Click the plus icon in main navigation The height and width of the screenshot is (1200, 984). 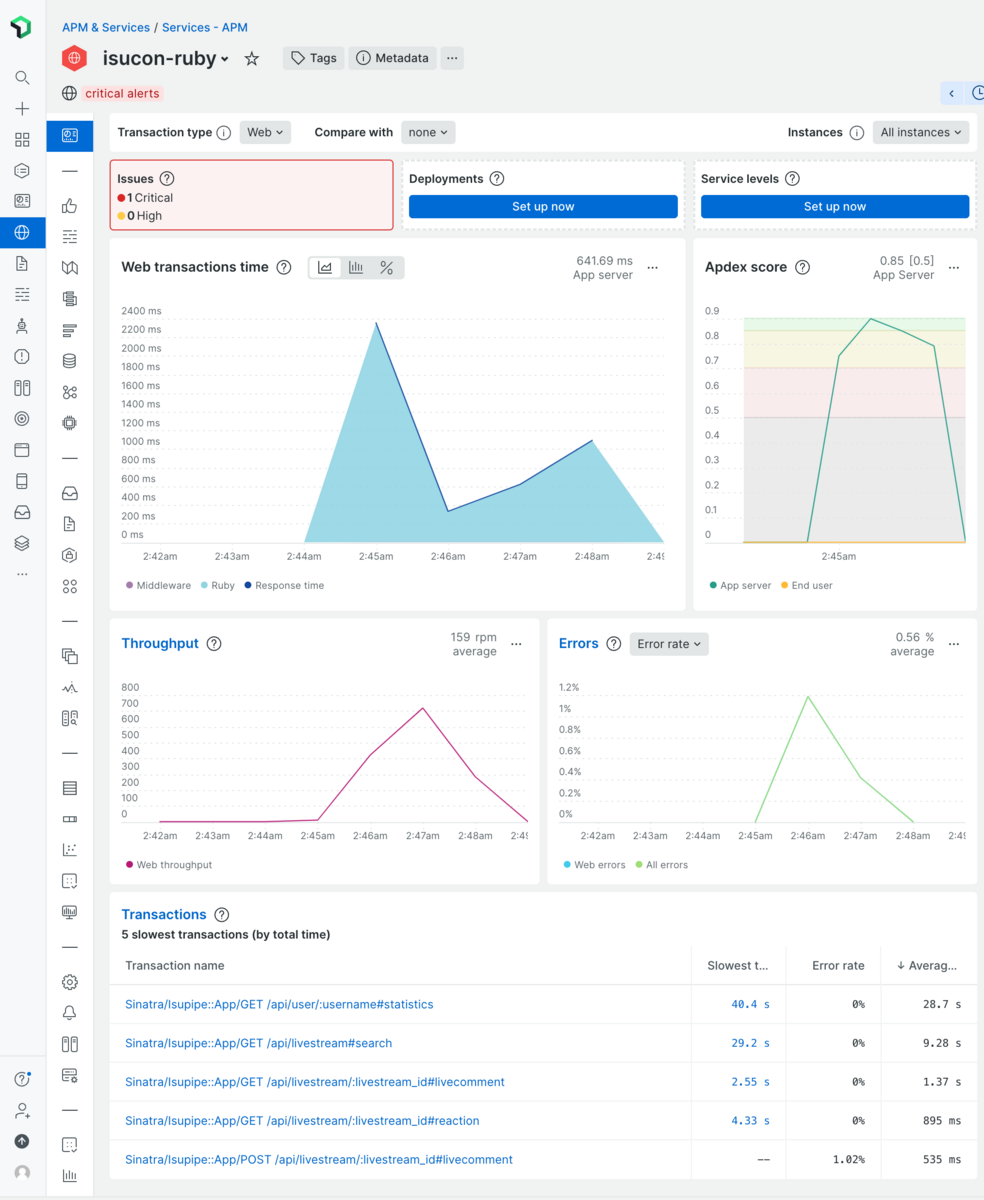point(22,109)
